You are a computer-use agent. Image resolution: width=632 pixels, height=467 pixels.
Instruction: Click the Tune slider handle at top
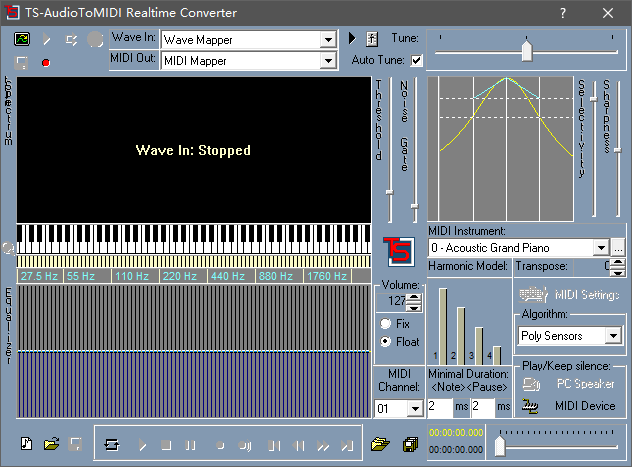pos(526,50)
